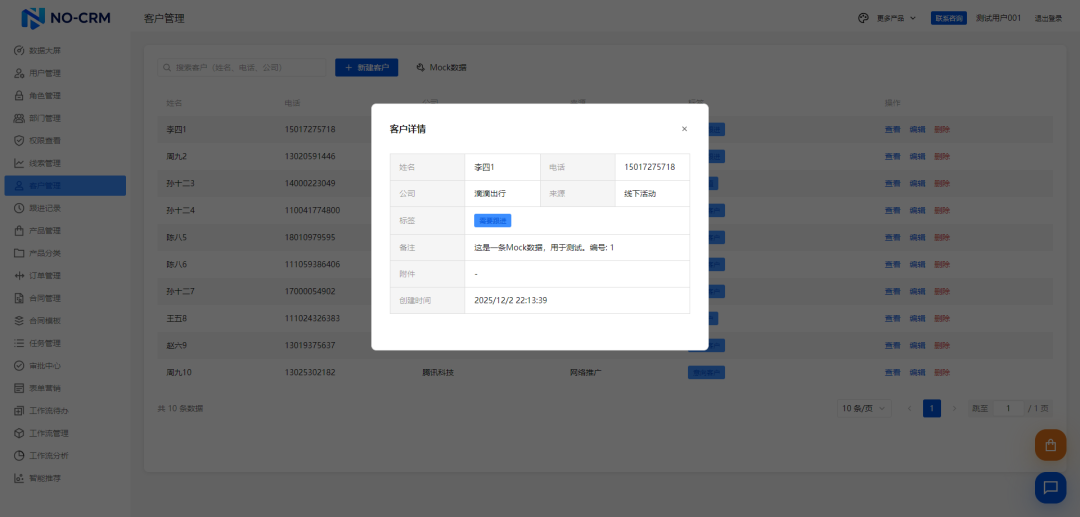The width and height of the screenshot is (1080, 517).
Task: Open 部门管理 group icon in sidebar
Action: click(19, 118)
